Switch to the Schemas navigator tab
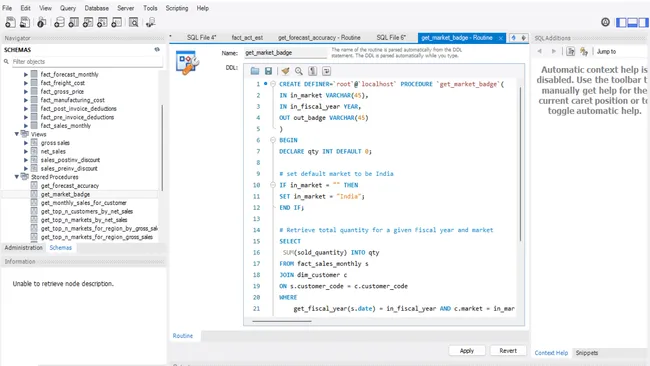 [61, 248]
